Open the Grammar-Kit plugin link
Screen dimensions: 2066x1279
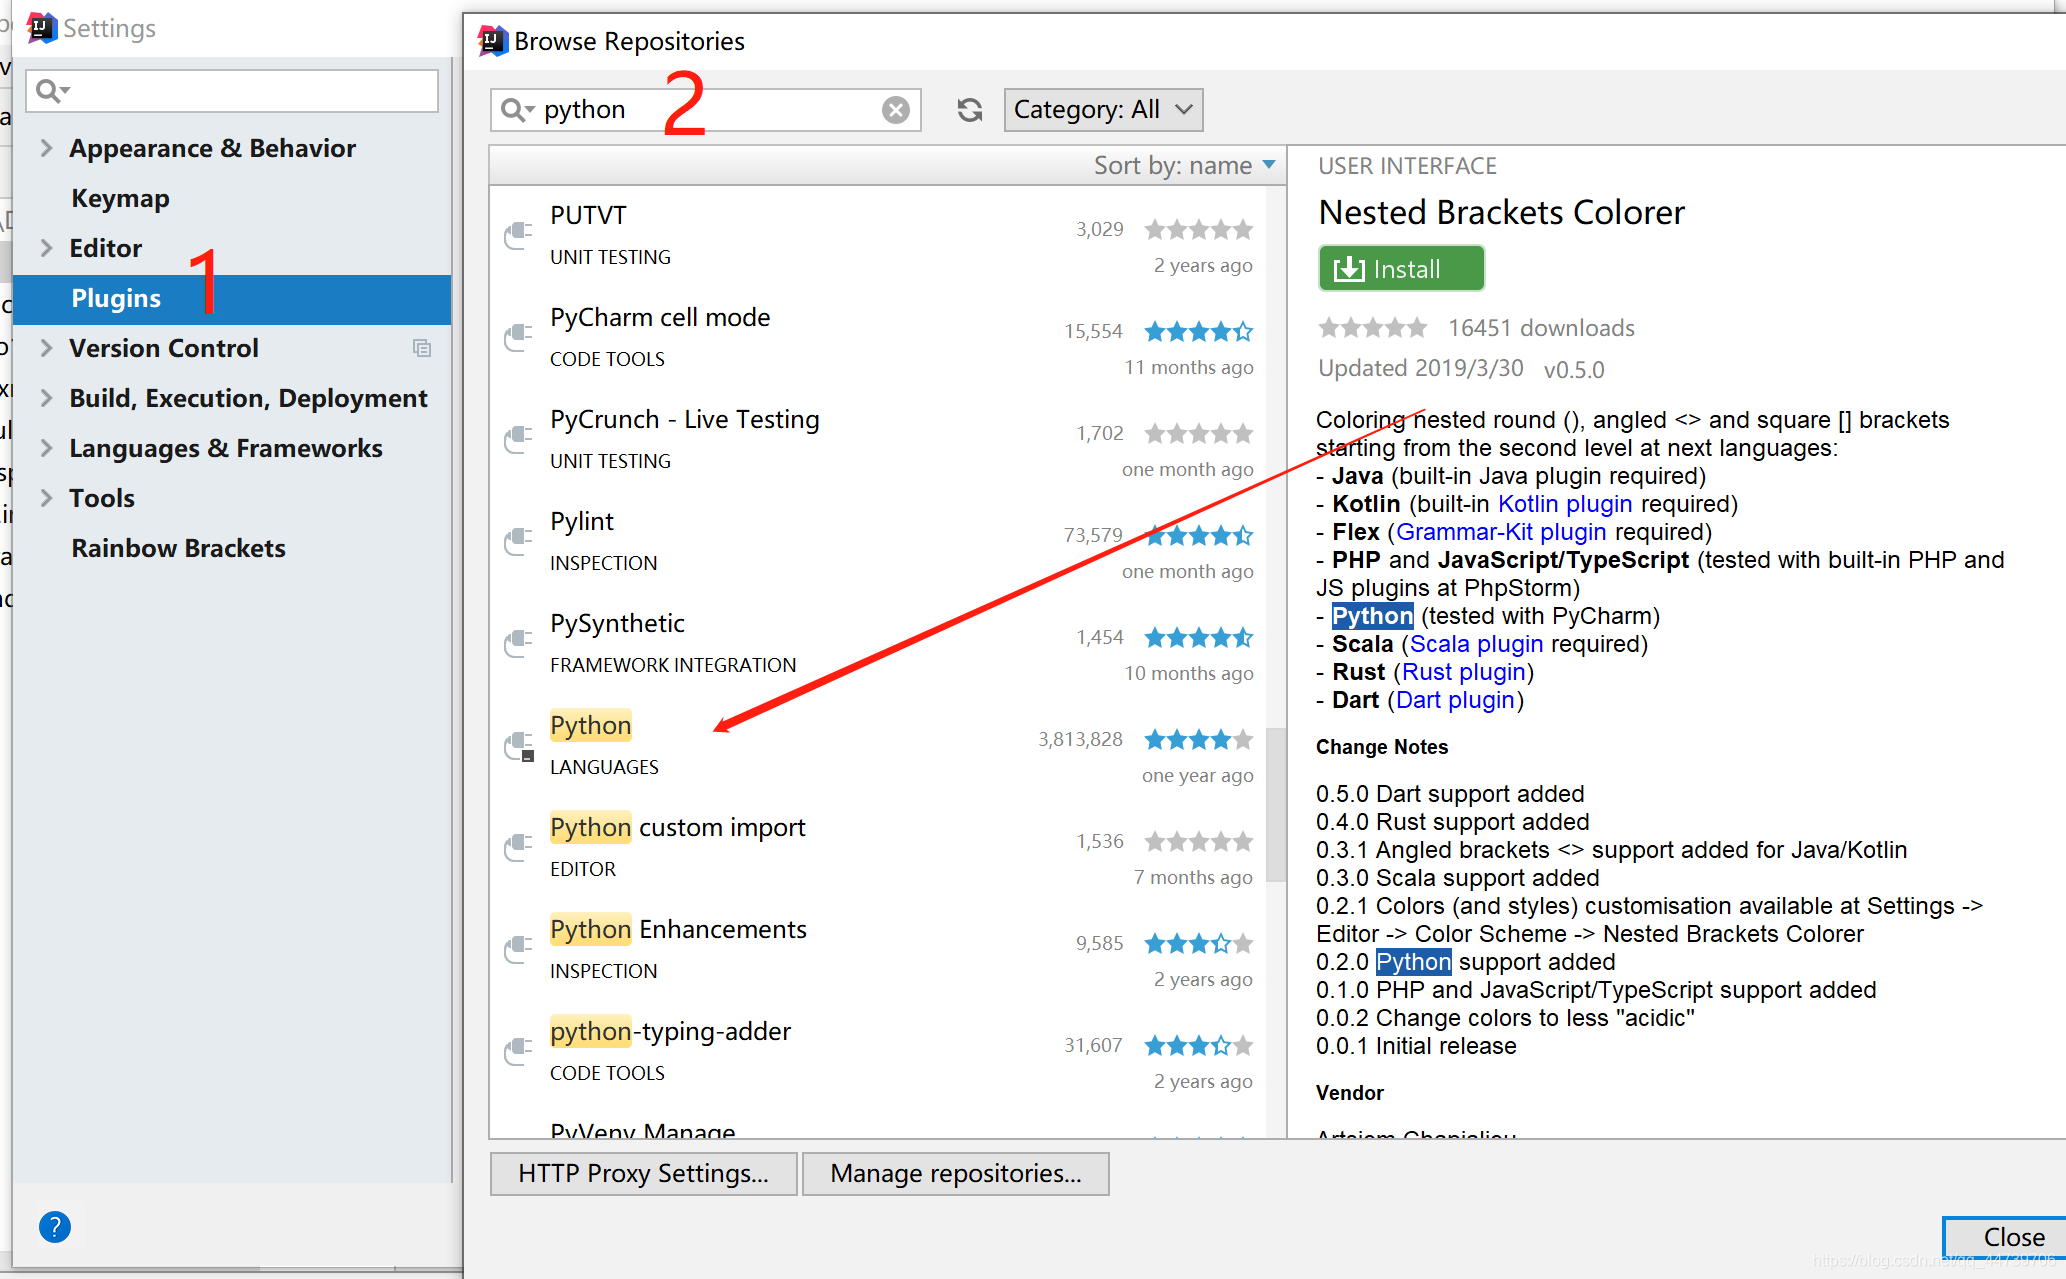click(1501, 532)
